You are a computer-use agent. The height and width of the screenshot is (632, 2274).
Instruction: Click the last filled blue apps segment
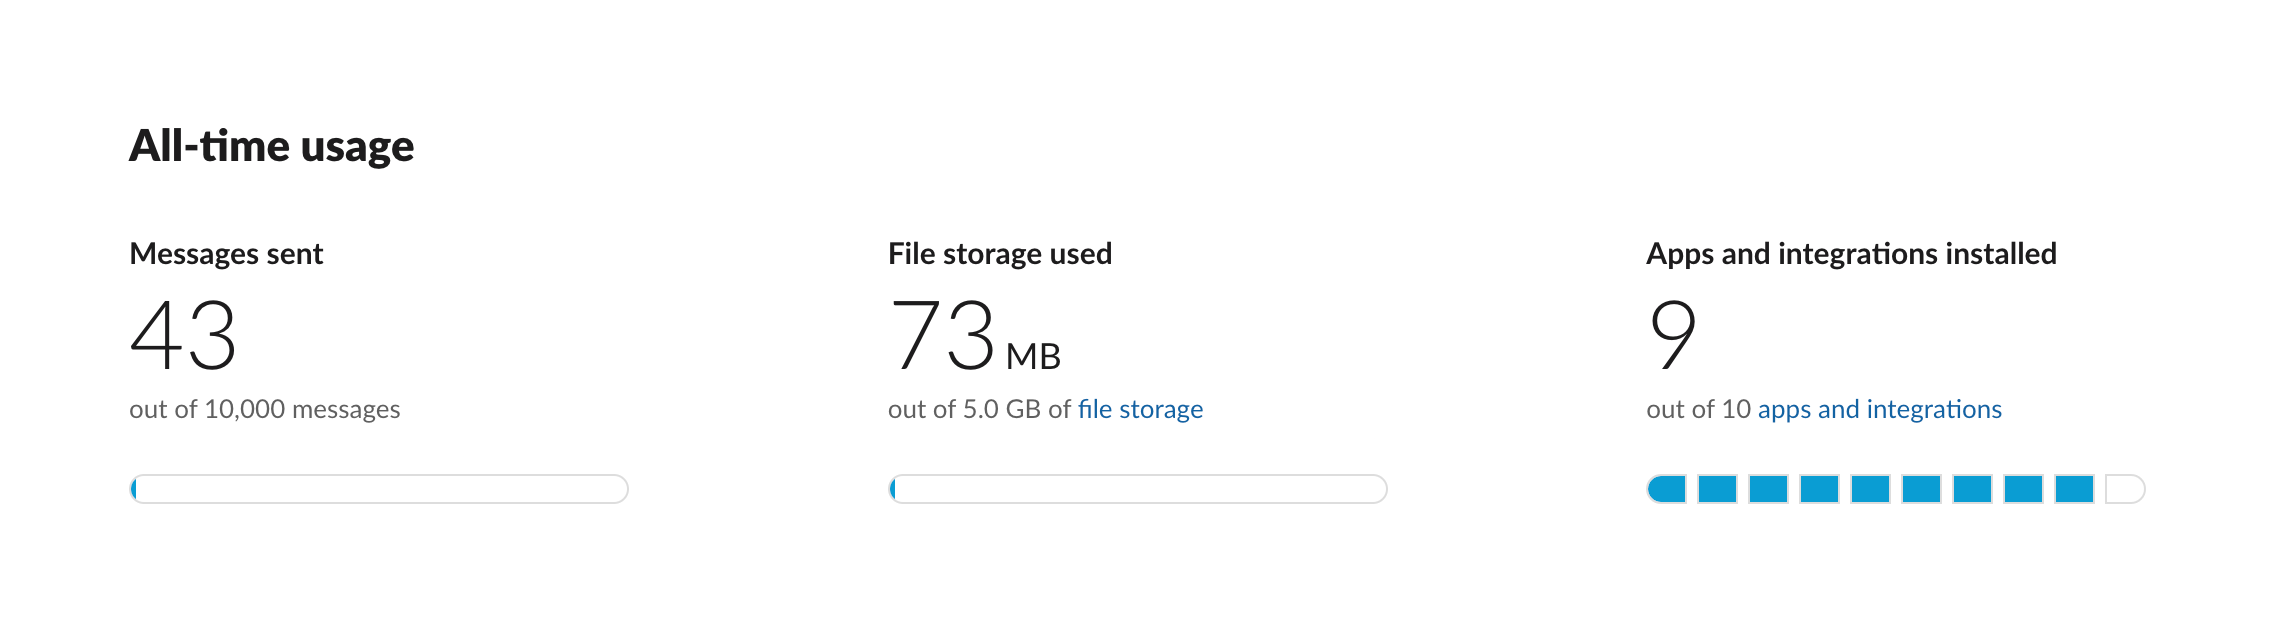pos(2074,489)
